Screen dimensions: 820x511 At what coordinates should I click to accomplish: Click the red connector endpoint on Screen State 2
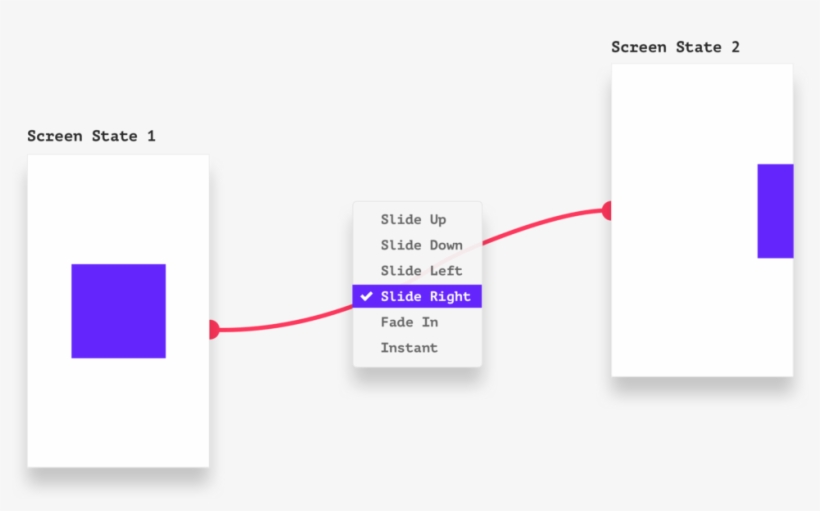click(x=607, y=210)
